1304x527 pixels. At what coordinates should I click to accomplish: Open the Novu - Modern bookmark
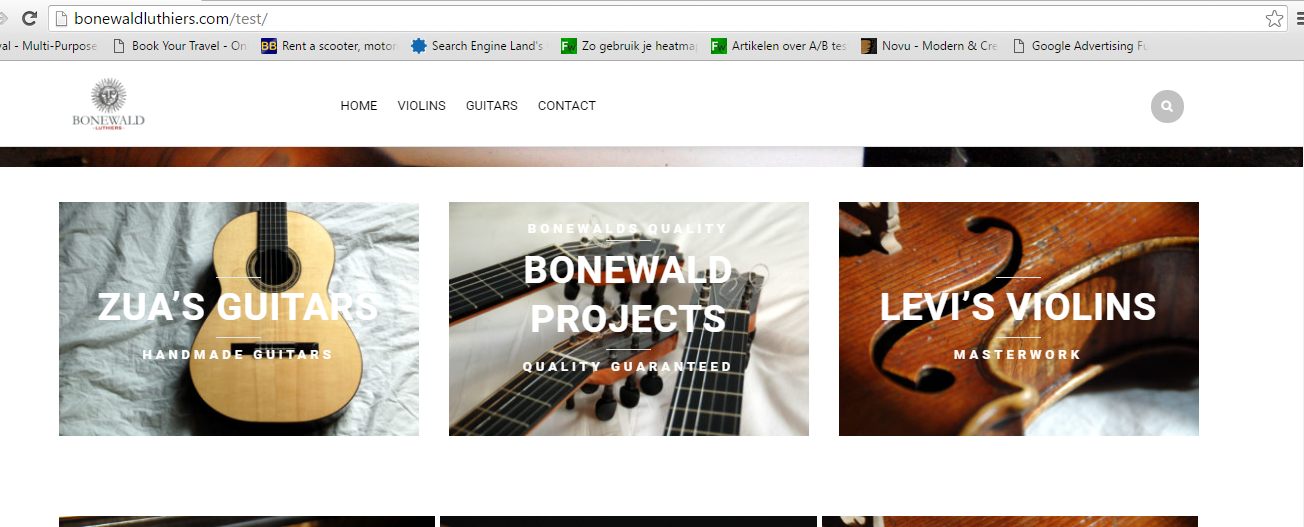click(x=929, y=46)
